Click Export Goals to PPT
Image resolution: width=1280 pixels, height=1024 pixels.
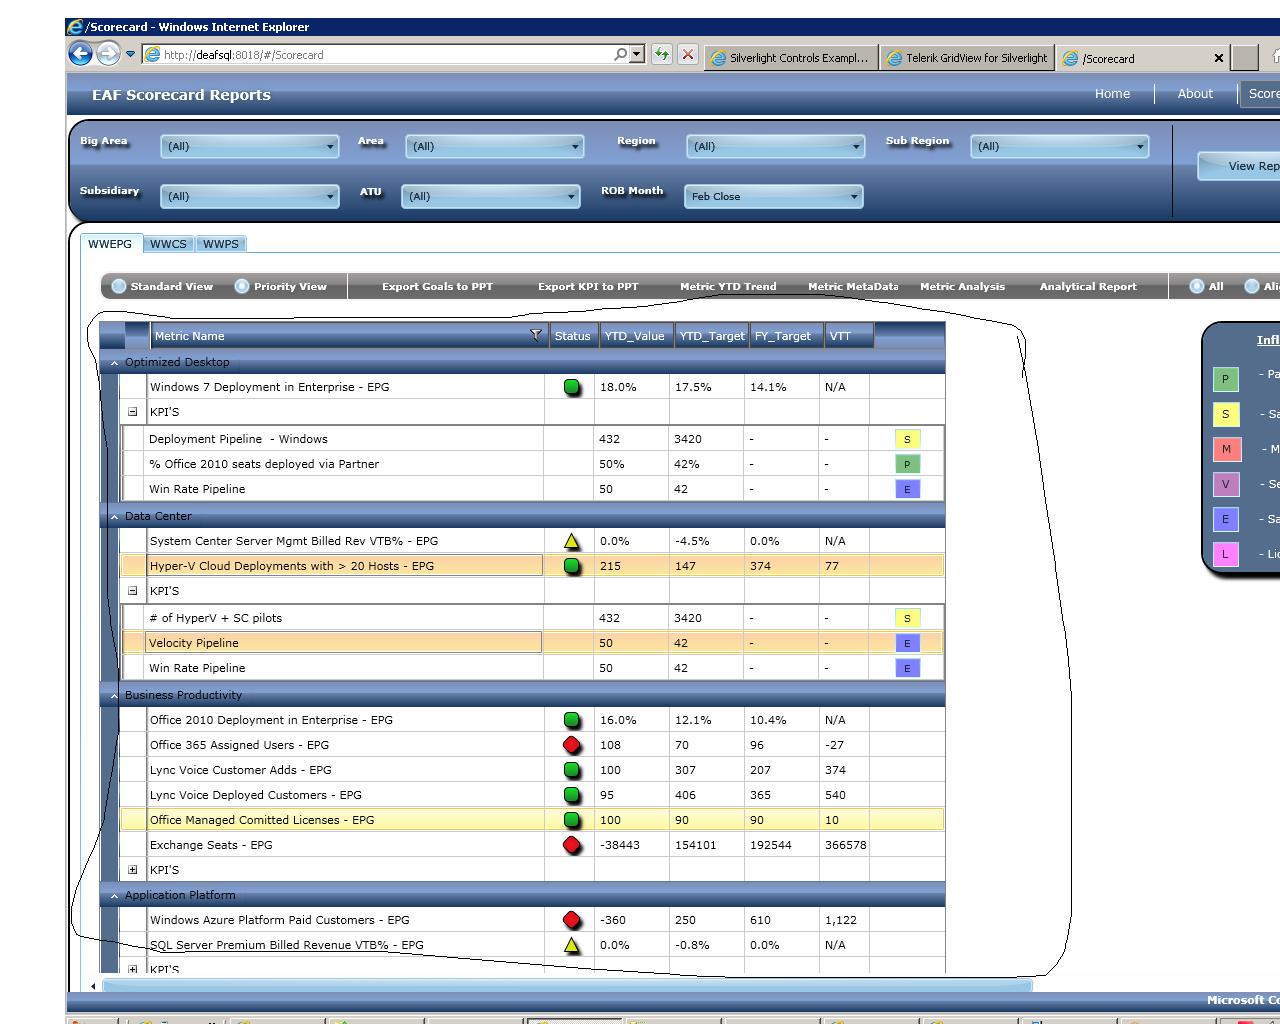pyautogui.click(x=437, y=287)
